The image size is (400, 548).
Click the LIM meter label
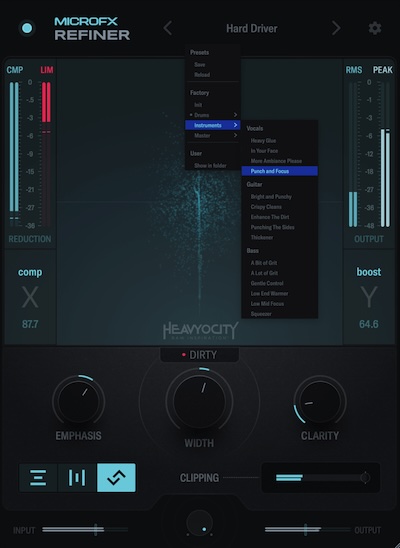coord(46,70)
